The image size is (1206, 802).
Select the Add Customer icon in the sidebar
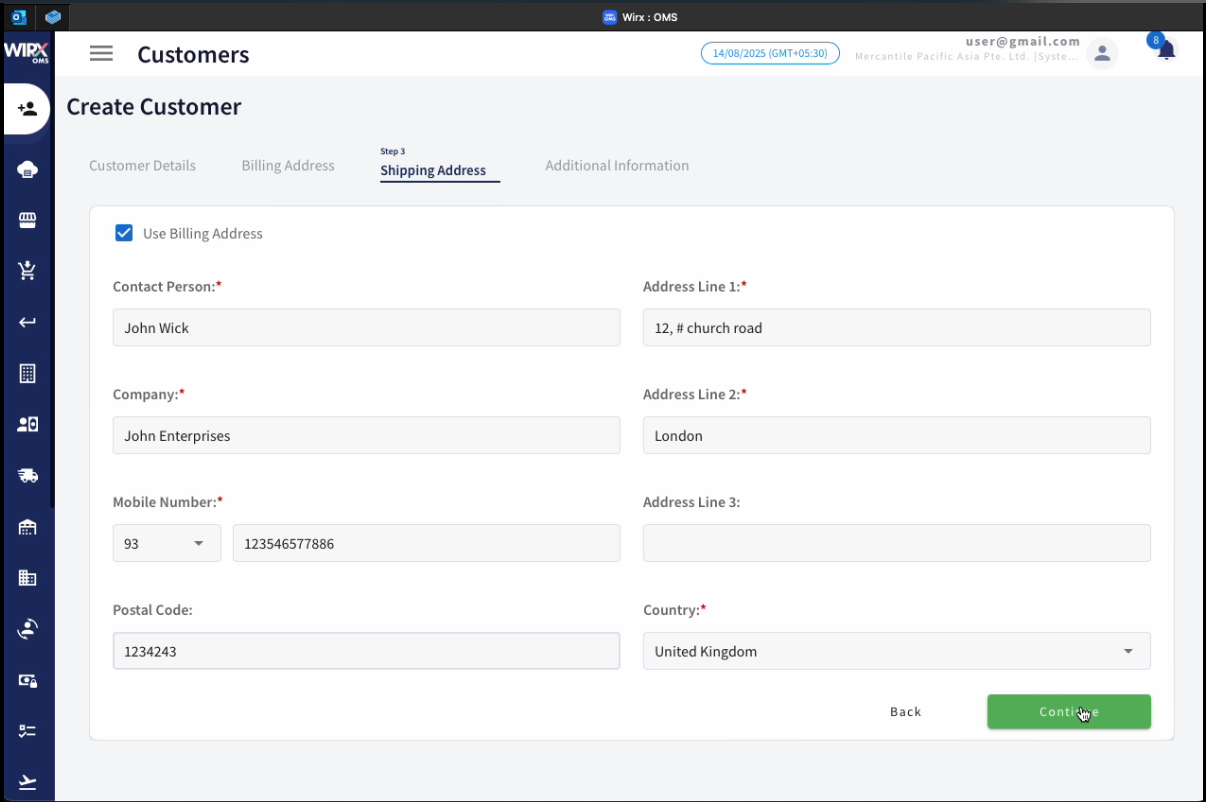pyautogui.click(x=27, y=109)
